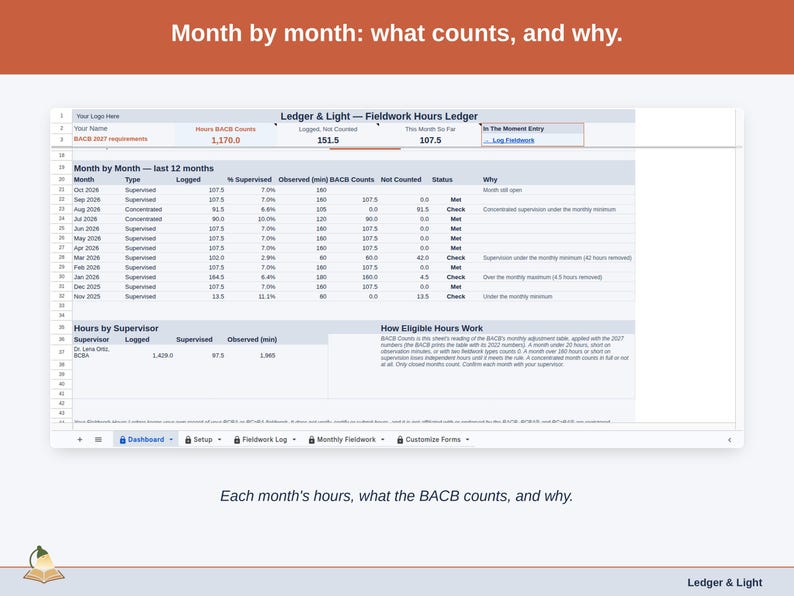Click the In The Moment Entry header

[x=513, y=129]
